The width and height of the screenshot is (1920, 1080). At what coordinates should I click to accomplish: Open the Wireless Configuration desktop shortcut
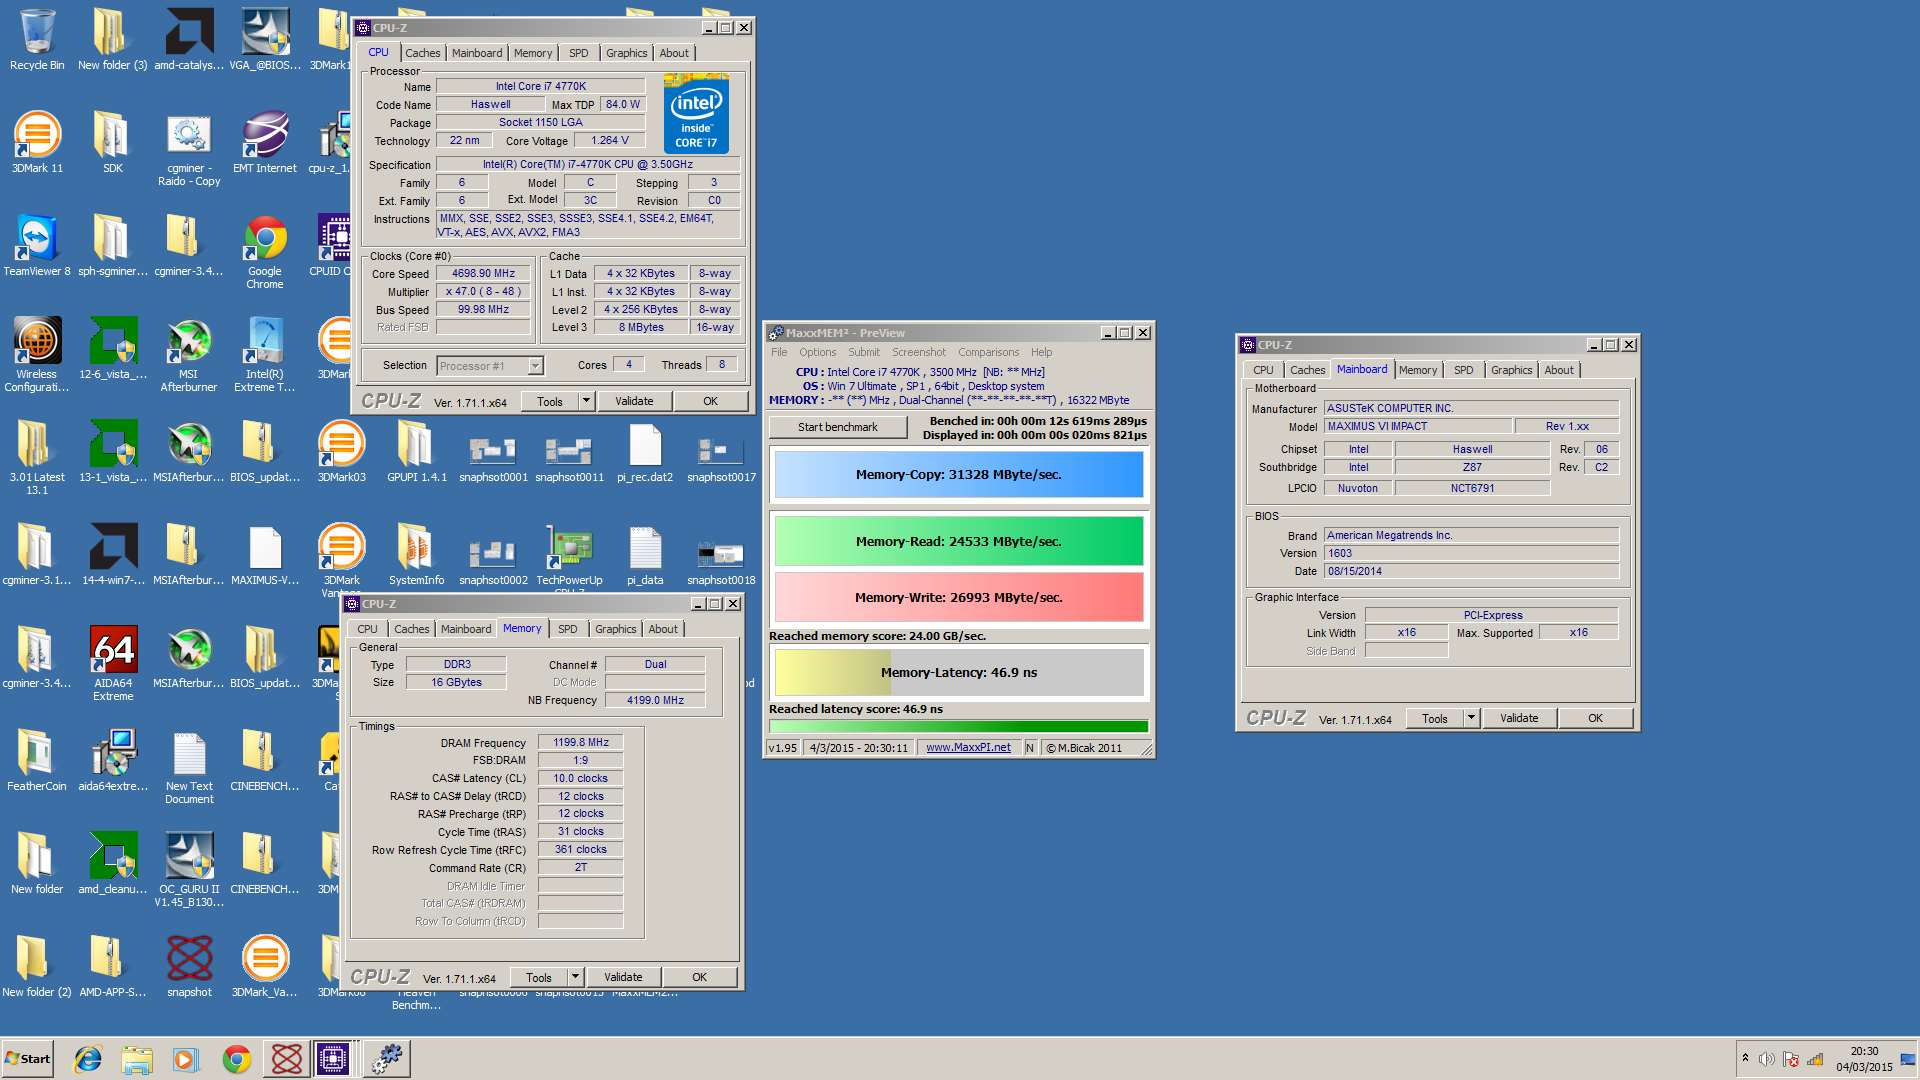(37, 355)
